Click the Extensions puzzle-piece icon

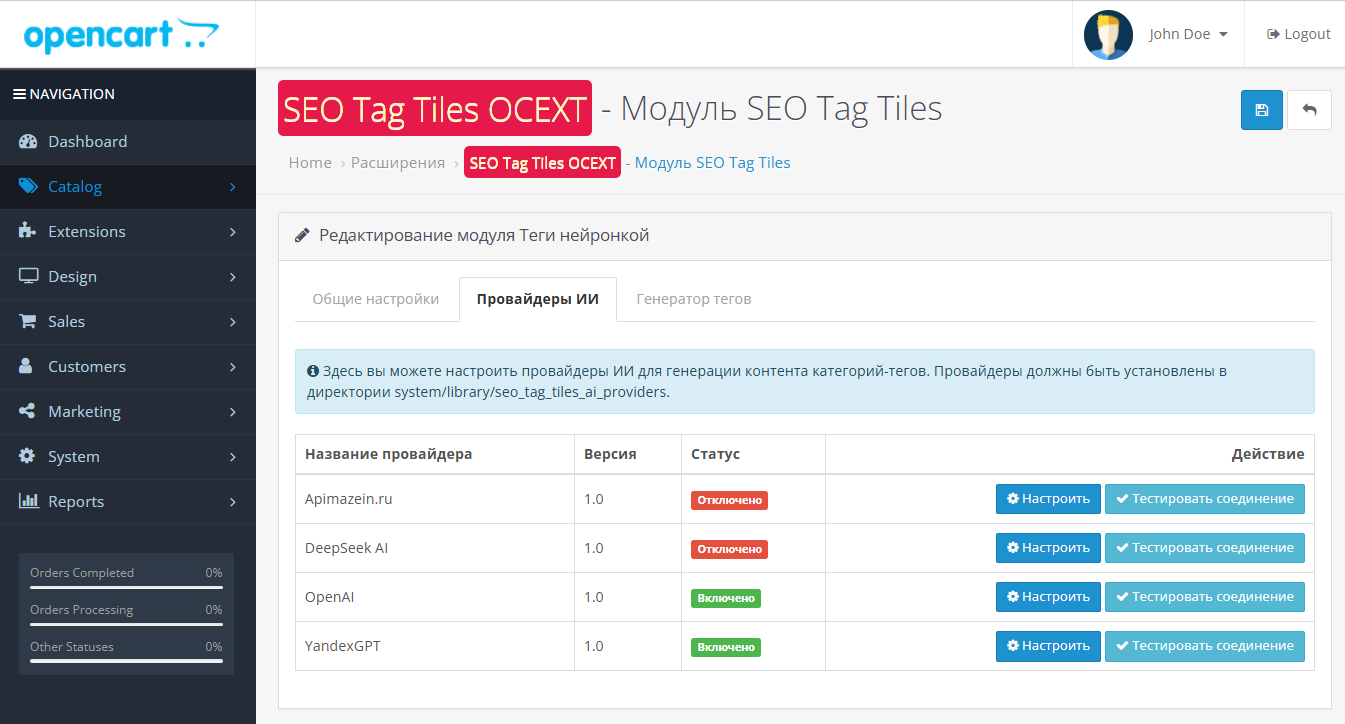point(28,232)
